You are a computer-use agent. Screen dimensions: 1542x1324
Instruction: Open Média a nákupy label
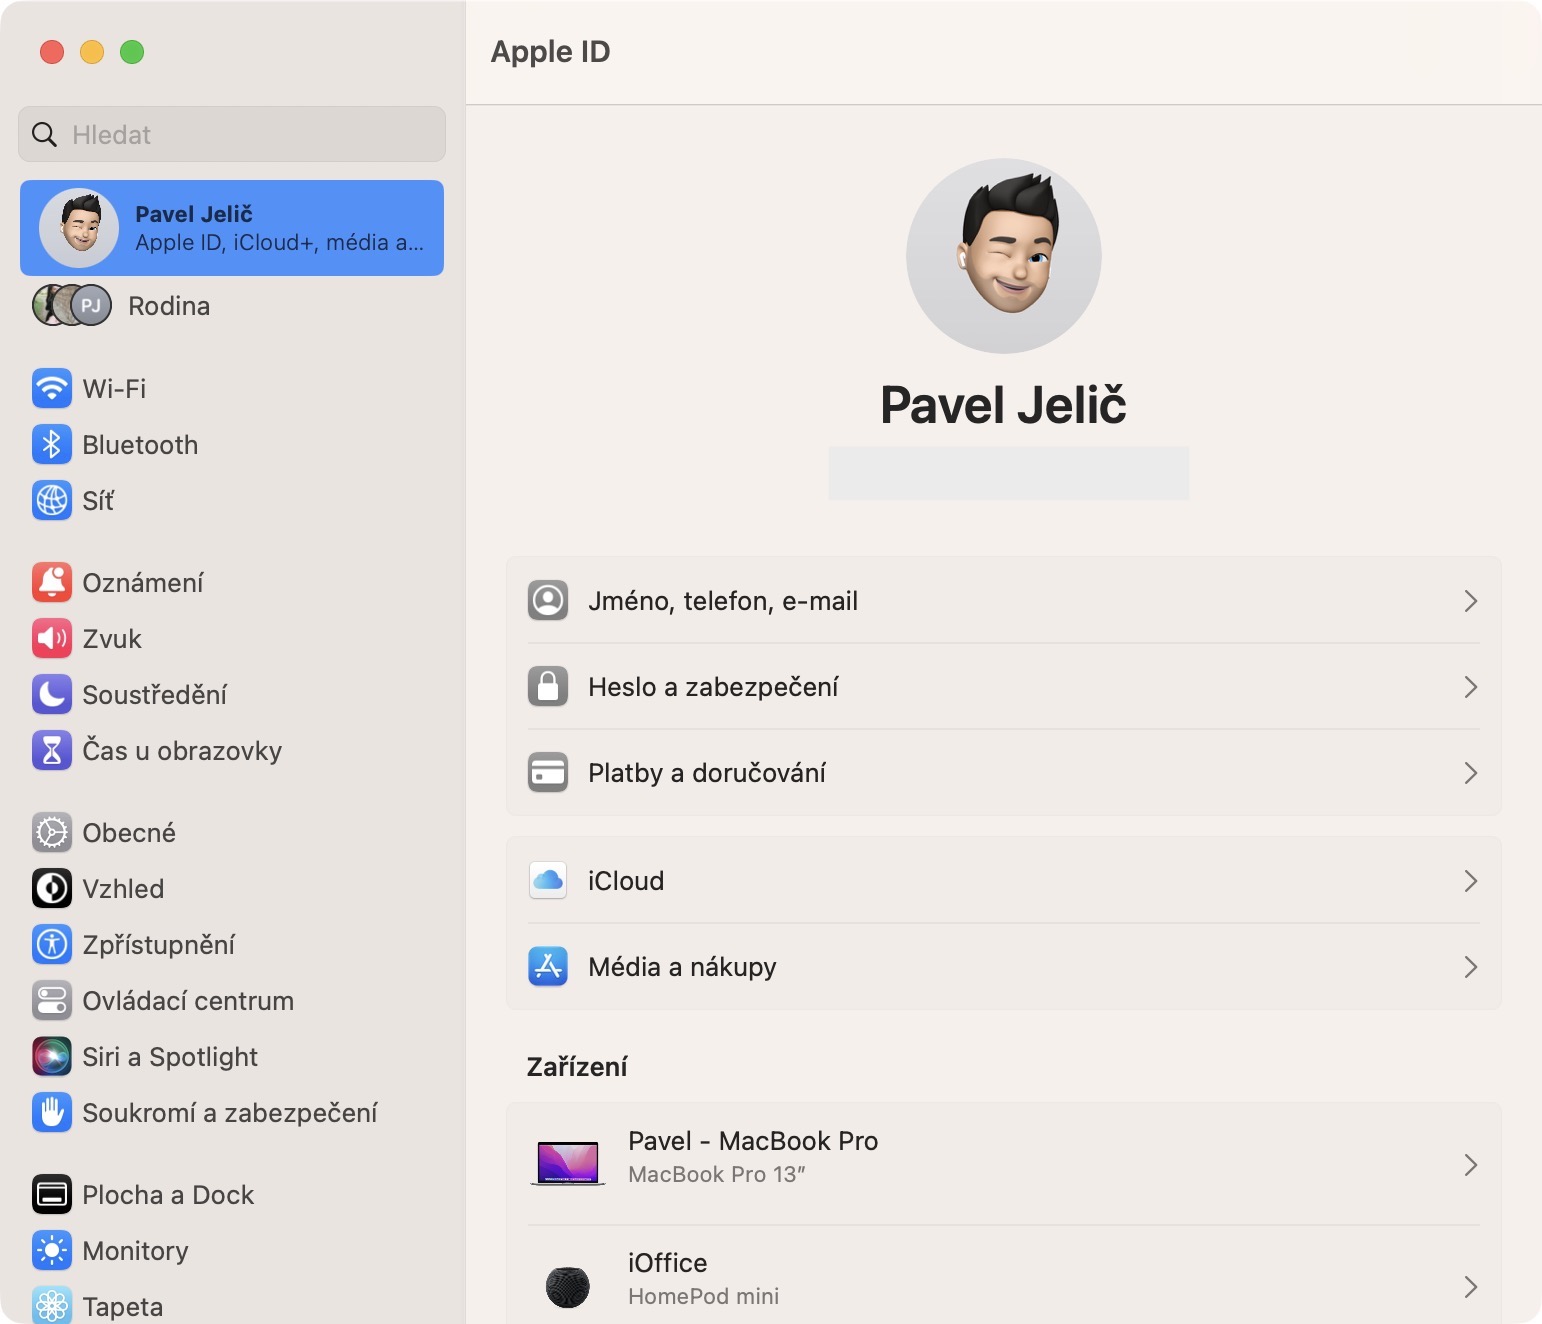point(682,967)
